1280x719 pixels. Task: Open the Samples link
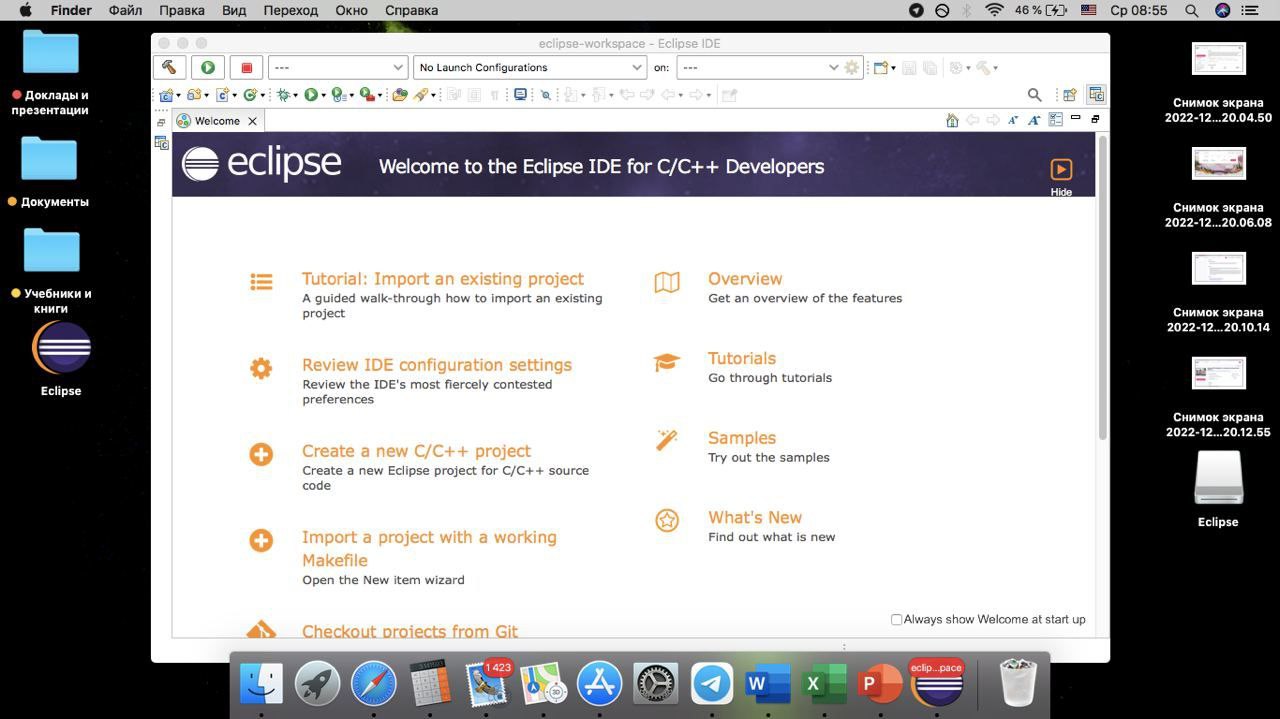tap(742, 438)
